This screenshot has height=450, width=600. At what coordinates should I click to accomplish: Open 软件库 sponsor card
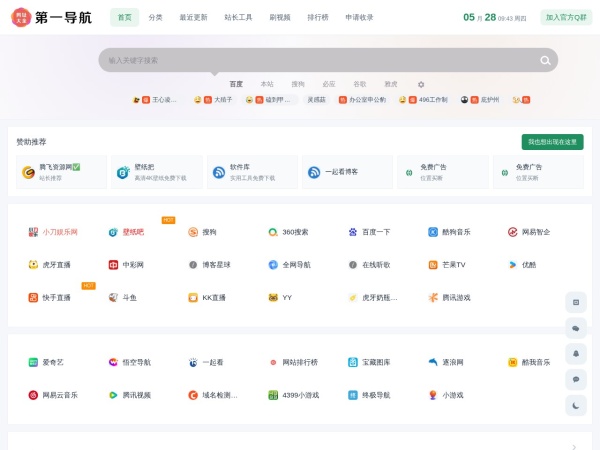pyautogui.click(x=252, y=172)
